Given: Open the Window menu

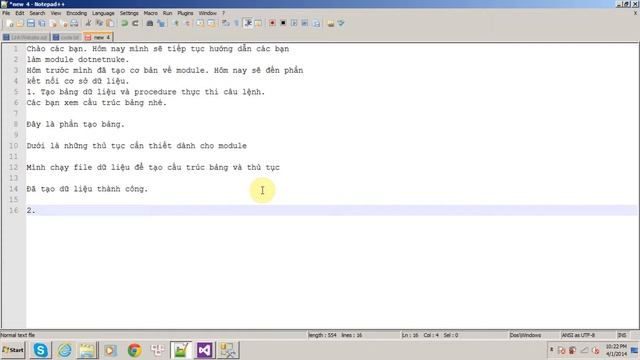Looking at the screenshot, I should (207, 13).
